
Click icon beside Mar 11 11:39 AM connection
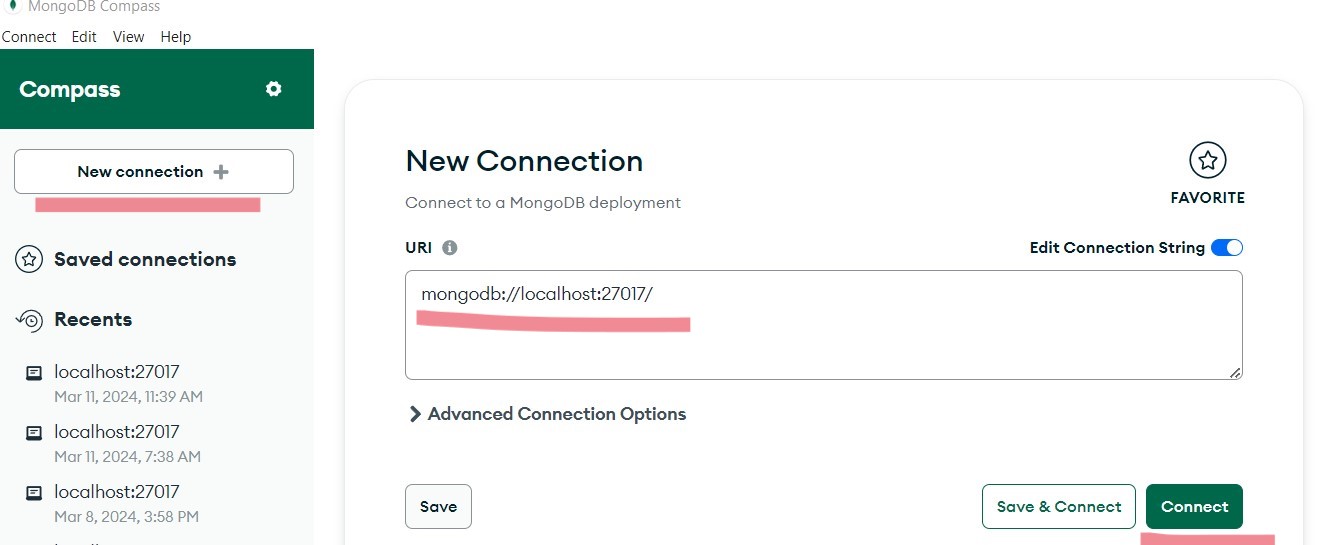coord(33,373)
